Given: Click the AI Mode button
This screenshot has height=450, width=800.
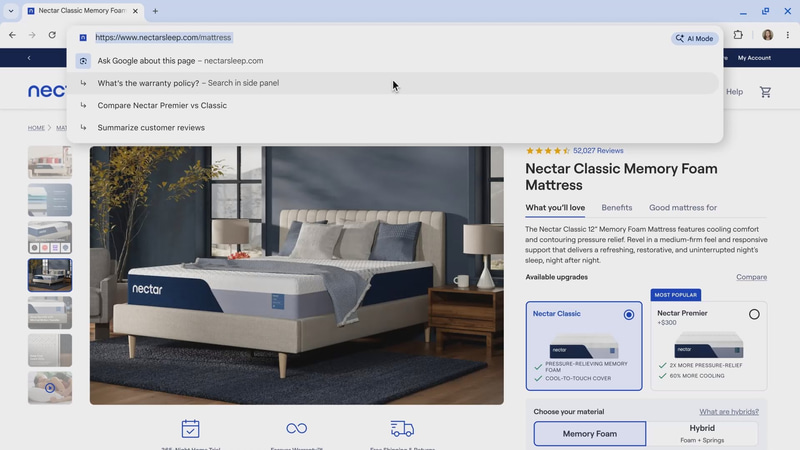Looking at the screenshot, I should click(694, 38).
